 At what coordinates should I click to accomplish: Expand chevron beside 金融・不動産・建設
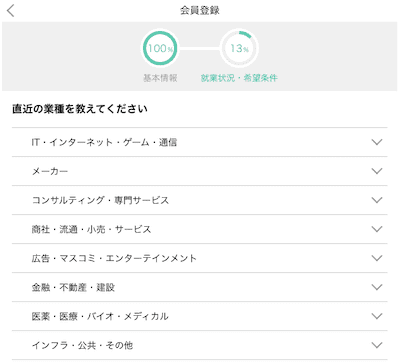[x=377, y=287]
